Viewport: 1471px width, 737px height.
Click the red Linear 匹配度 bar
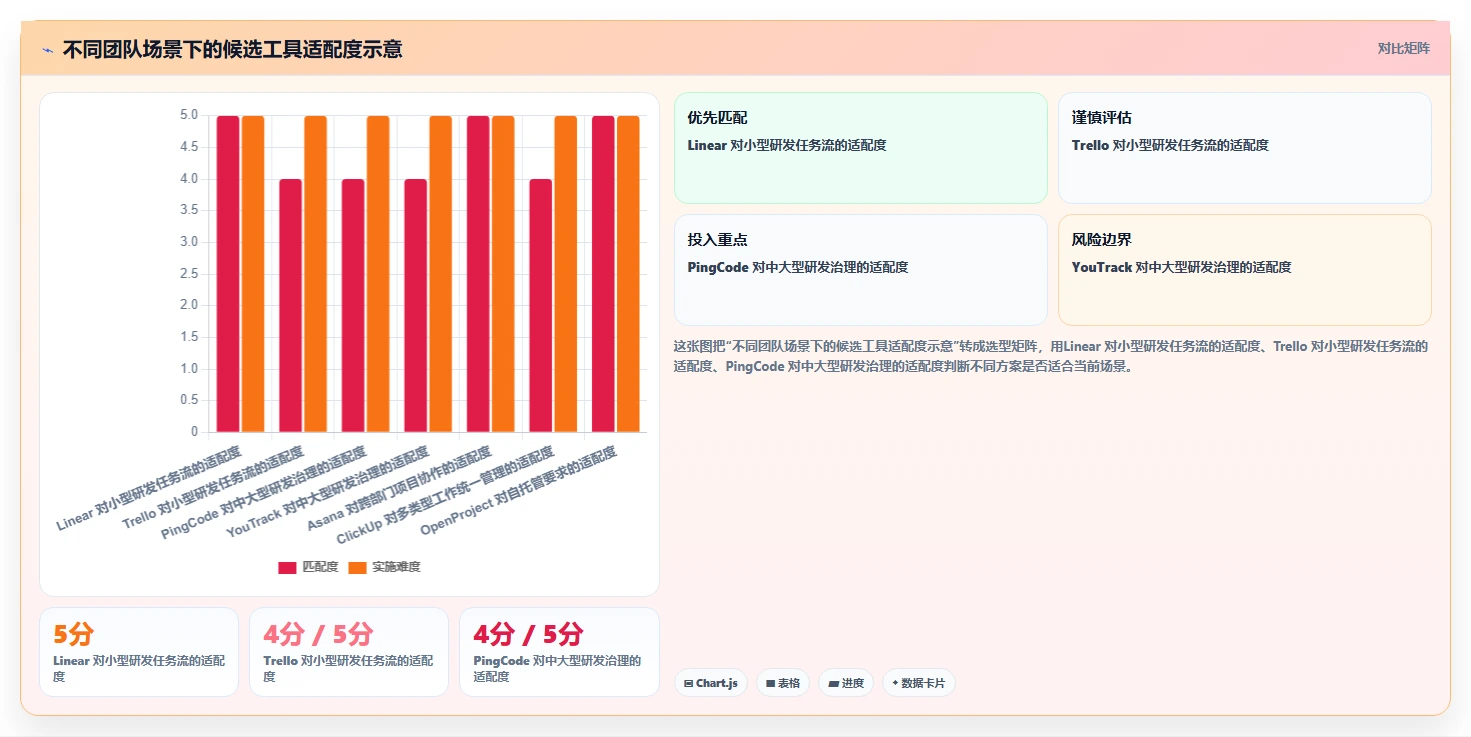point(228,274)
